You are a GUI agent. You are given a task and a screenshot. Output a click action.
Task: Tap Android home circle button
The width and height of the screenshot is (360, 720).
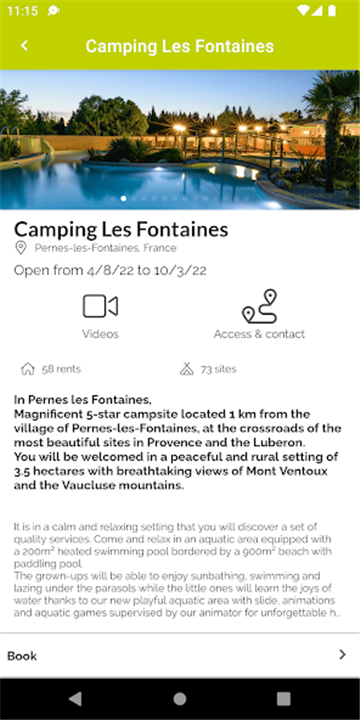(180, 699)
